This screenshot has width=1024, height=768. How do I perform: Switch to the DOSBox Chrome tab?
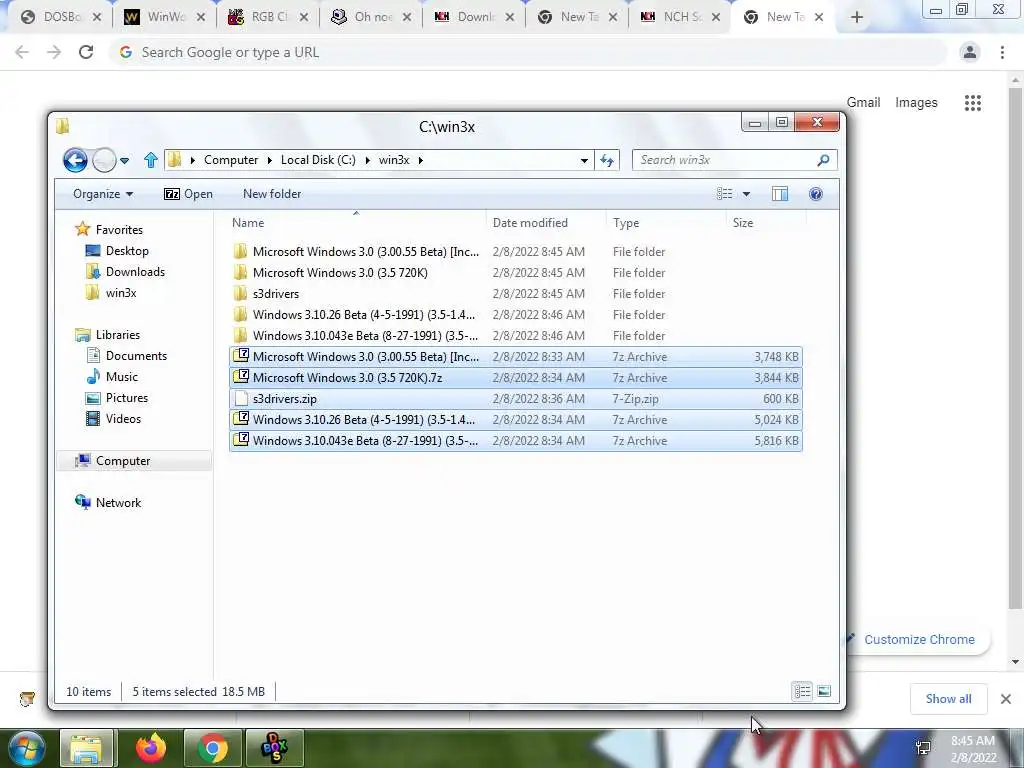tap(60, 18)
